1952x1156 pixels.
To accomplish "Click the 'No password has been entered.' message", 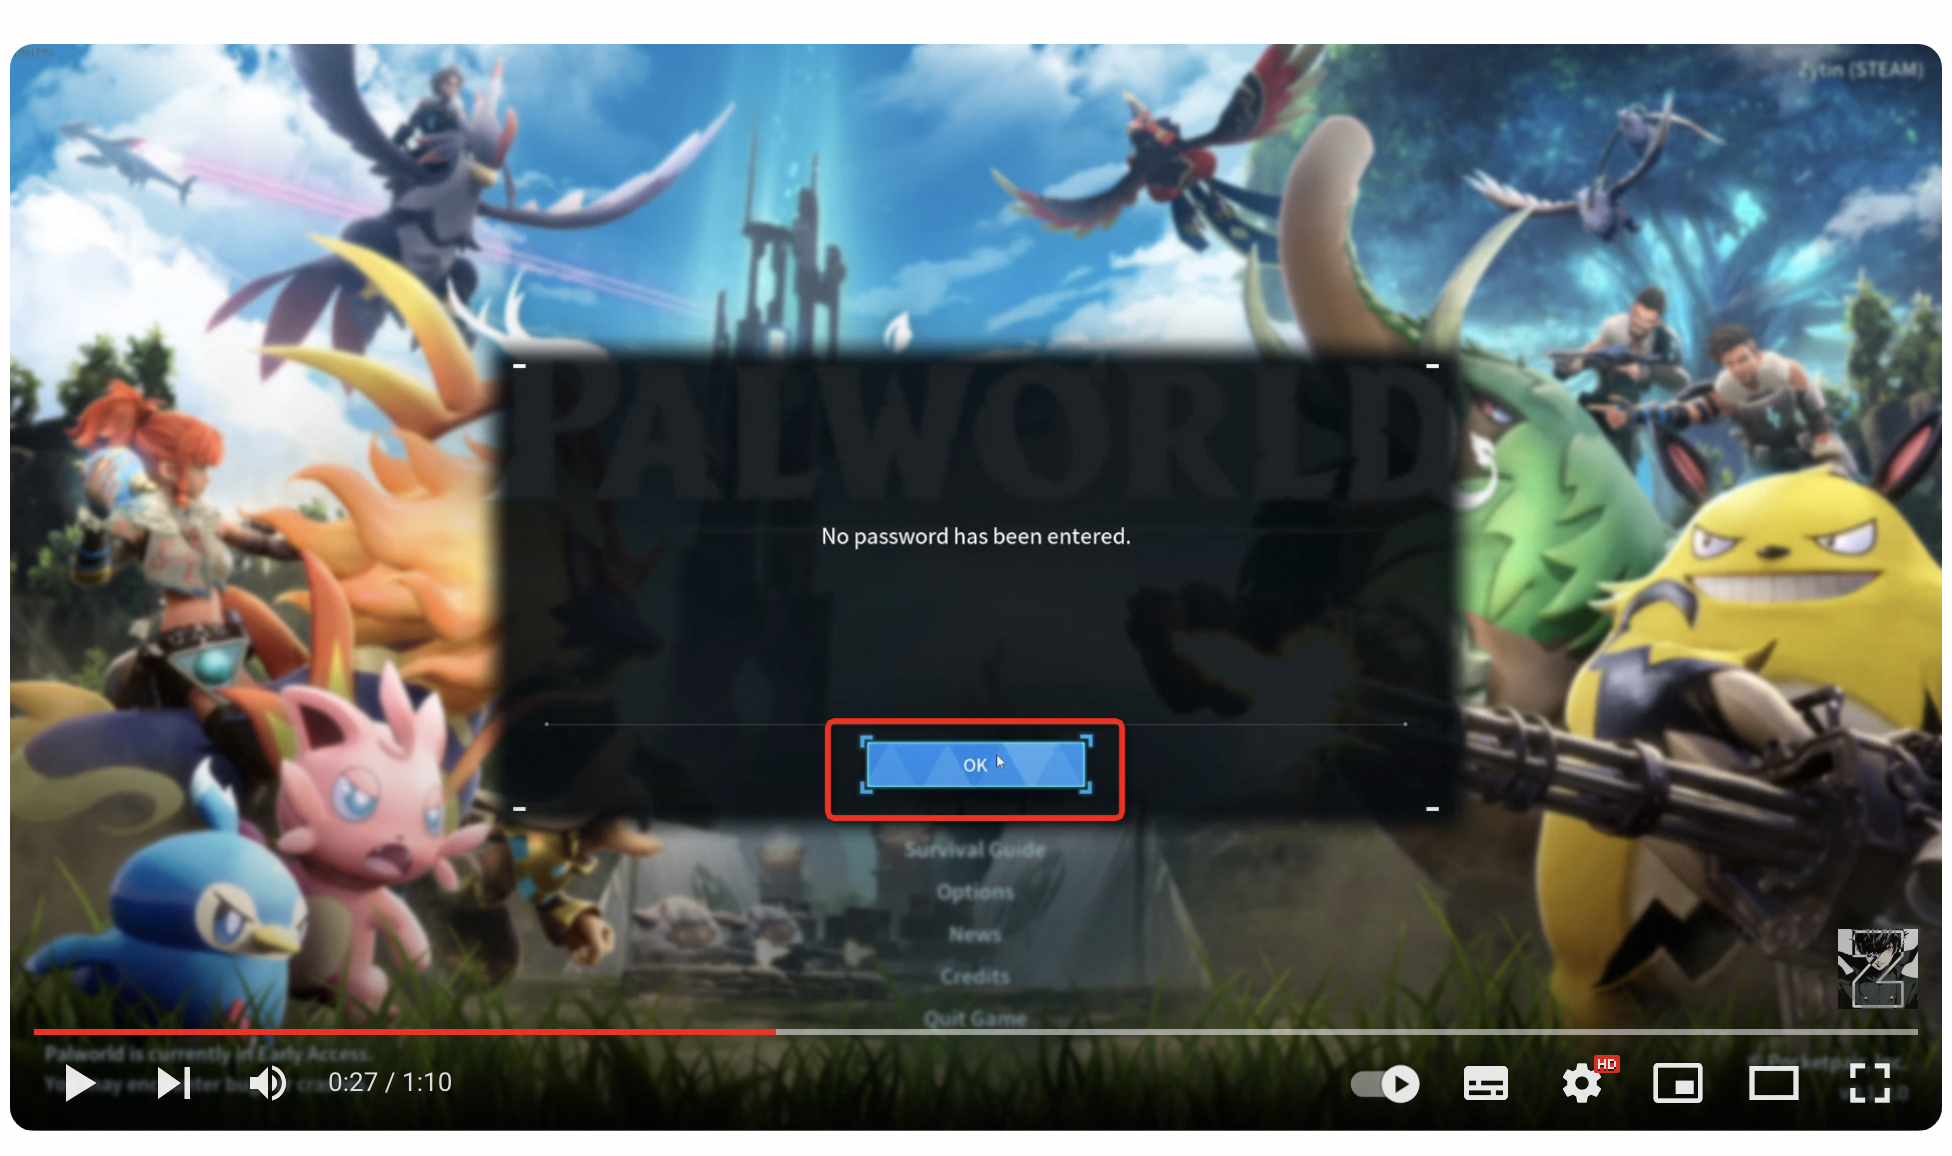I will coord(976,537).
